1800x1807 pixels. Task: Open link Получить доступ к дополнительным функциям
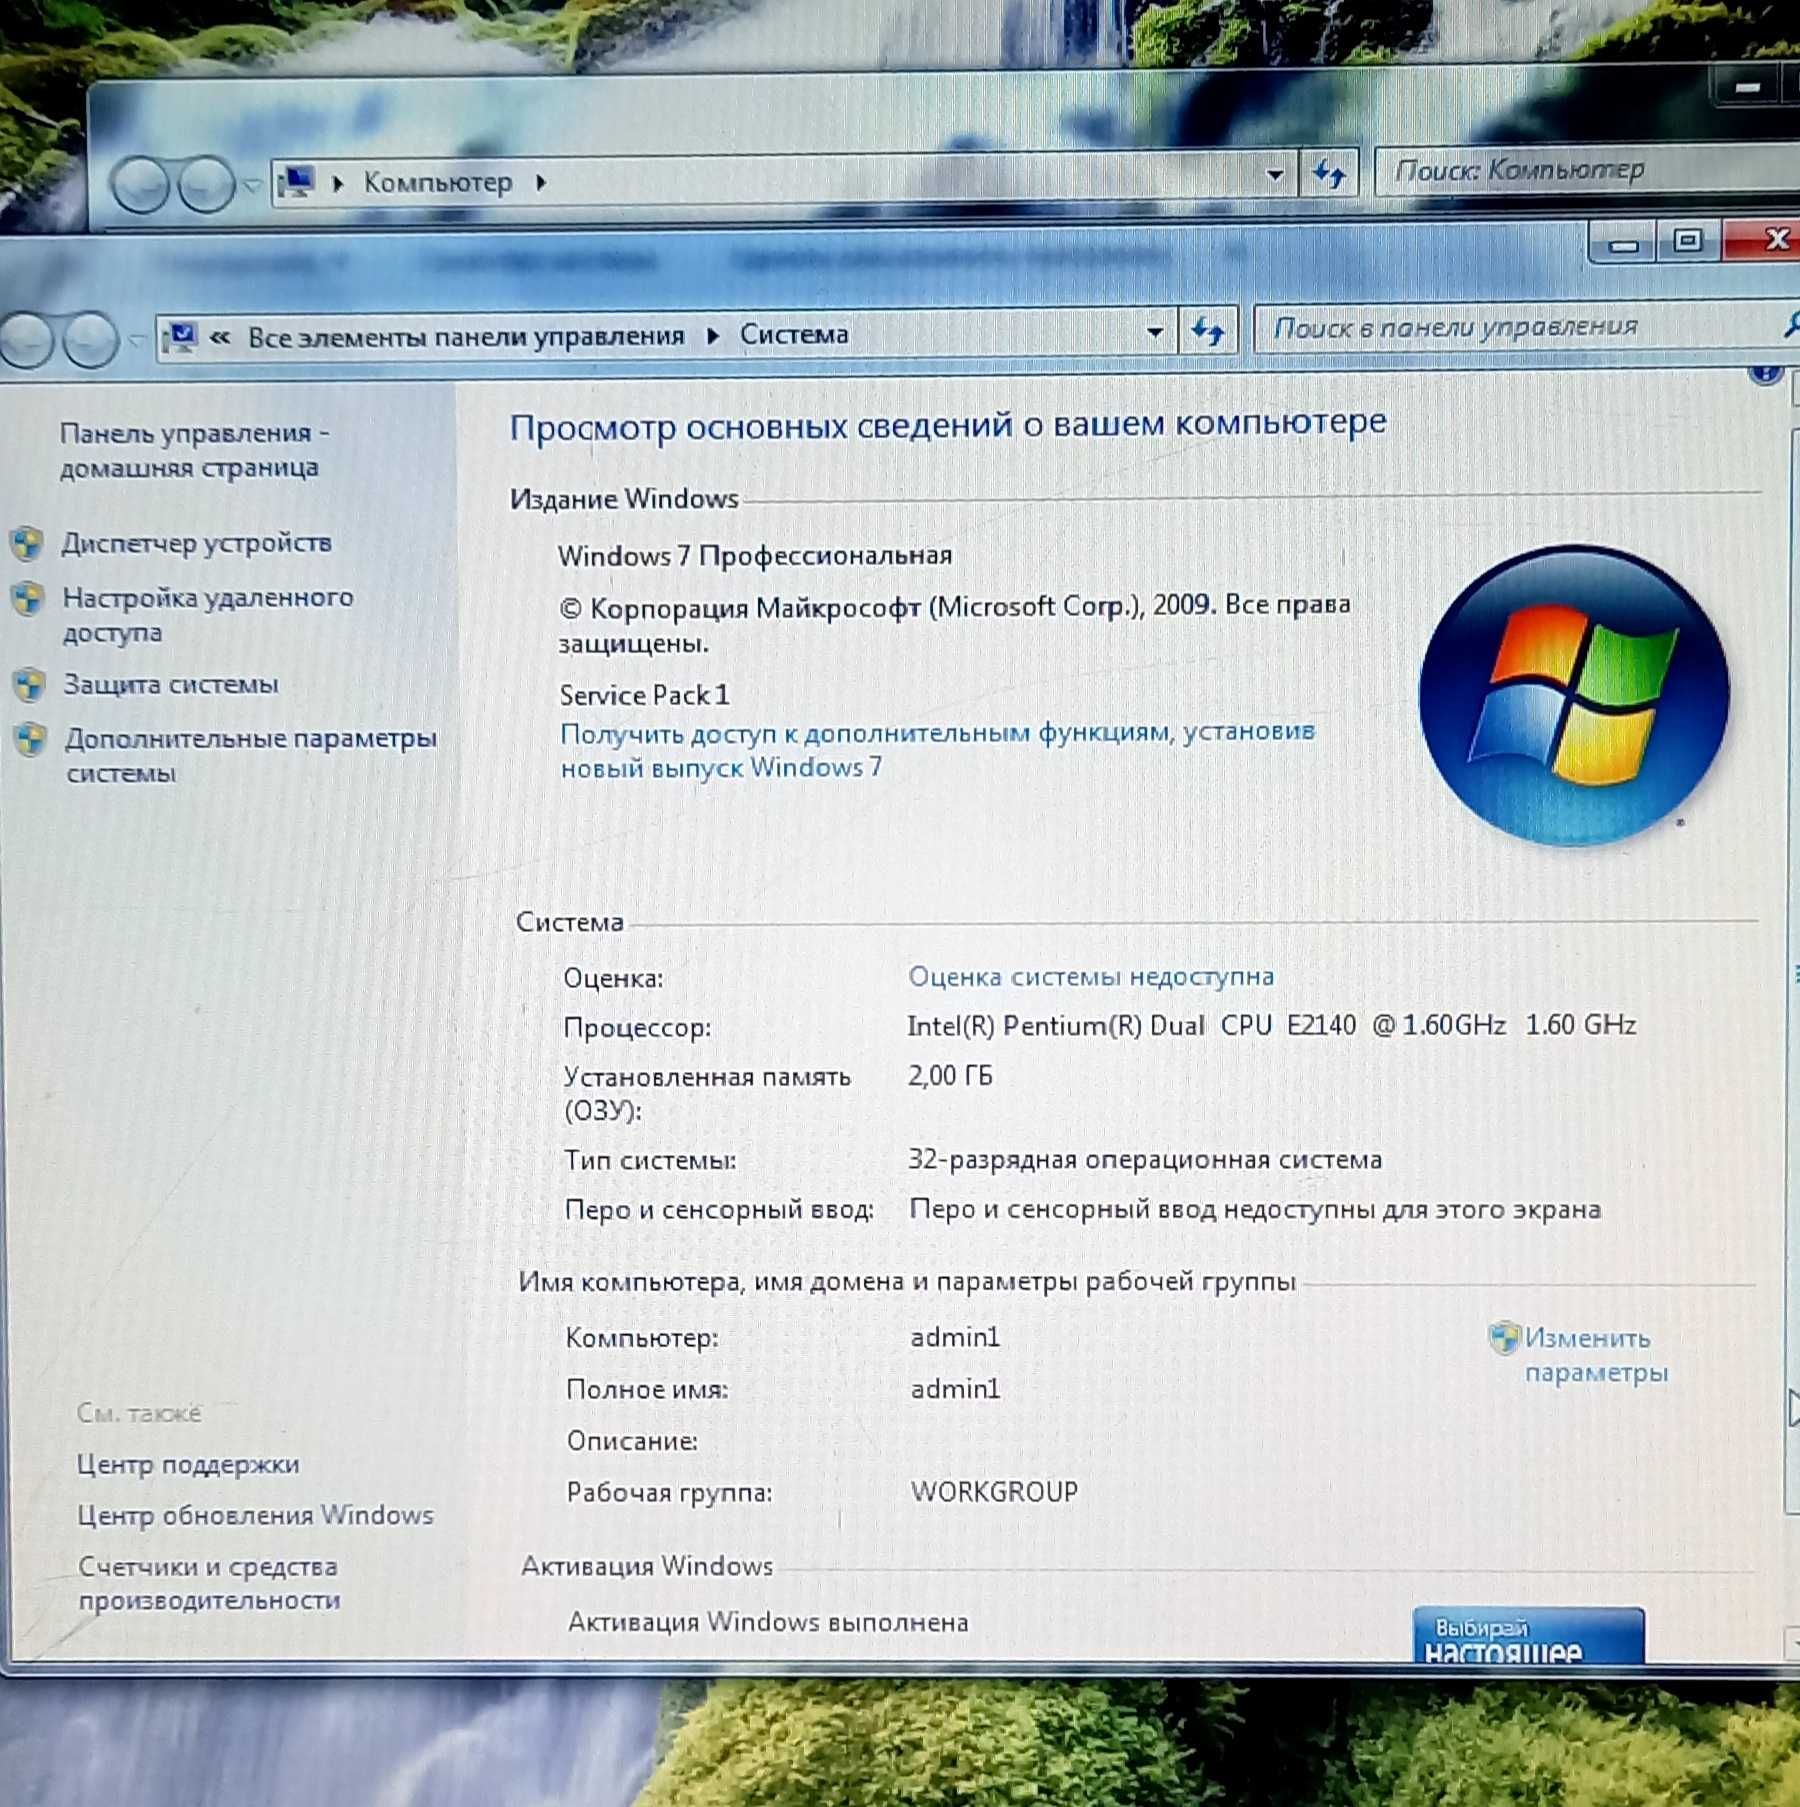click(x=937, y=750)
